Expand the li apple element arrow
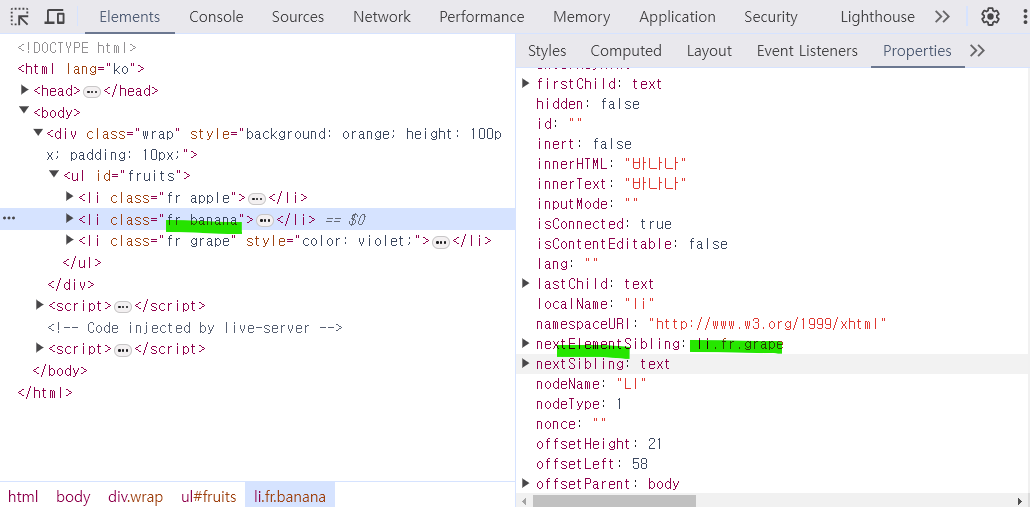This screenshot has height=507, width=1030. point(70,197)
